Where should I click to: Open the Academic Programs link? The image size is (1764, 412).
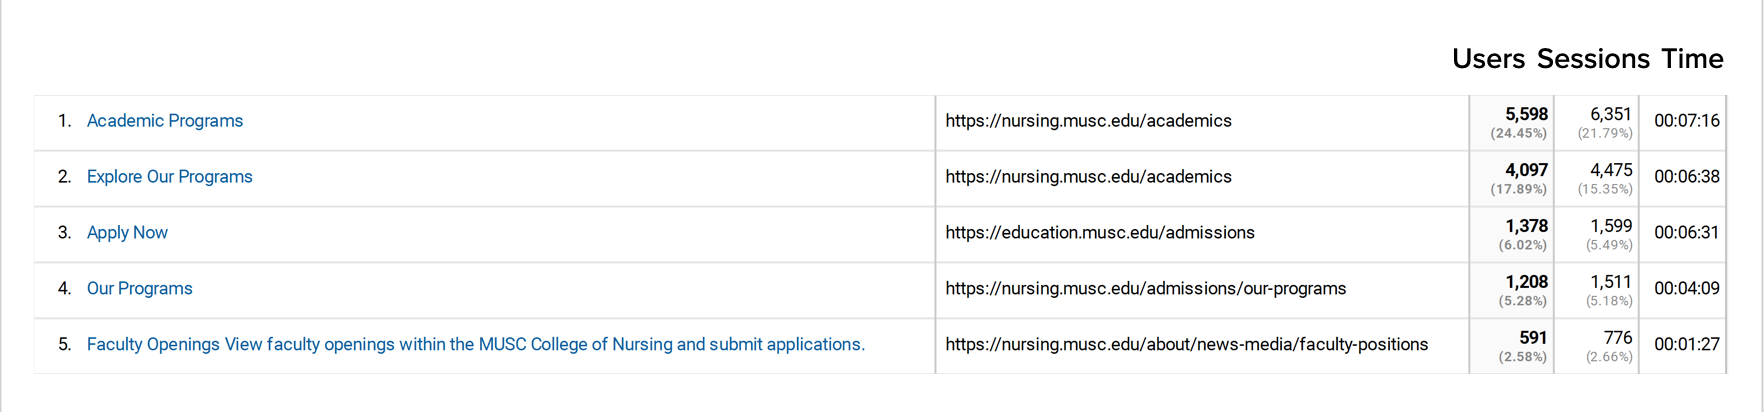tap(165, 121)
